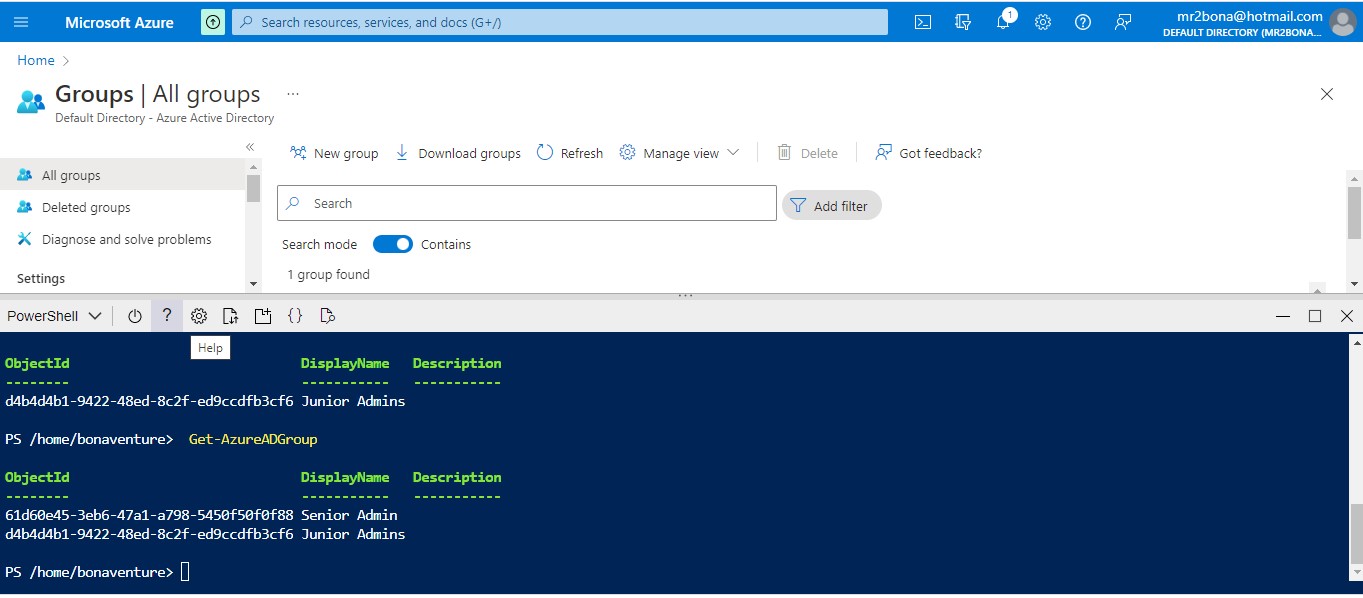1363x598 pixels.
Task: Open the Manage view dropdown
Action: tap(679, 152)
